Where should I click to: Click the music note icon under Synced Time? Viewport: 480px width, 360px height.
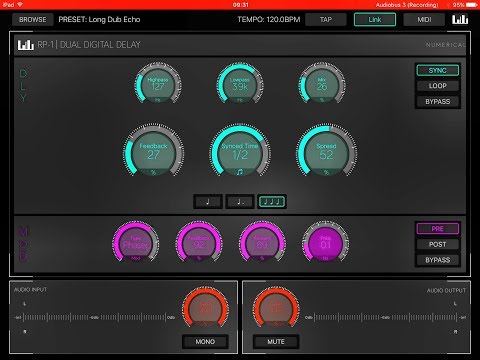[240, 172]
